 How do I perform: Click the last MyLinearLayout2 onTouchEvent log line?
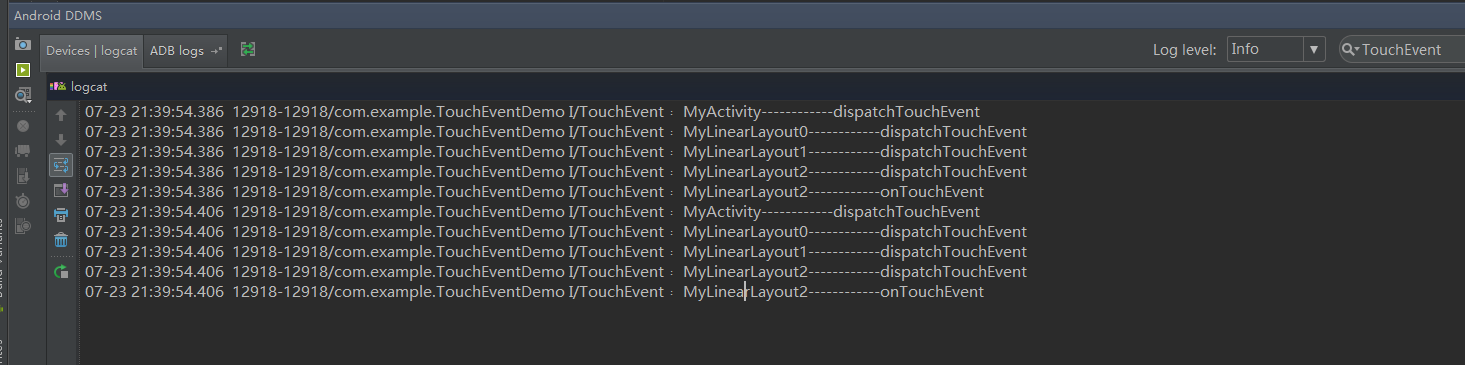[534, 292]
